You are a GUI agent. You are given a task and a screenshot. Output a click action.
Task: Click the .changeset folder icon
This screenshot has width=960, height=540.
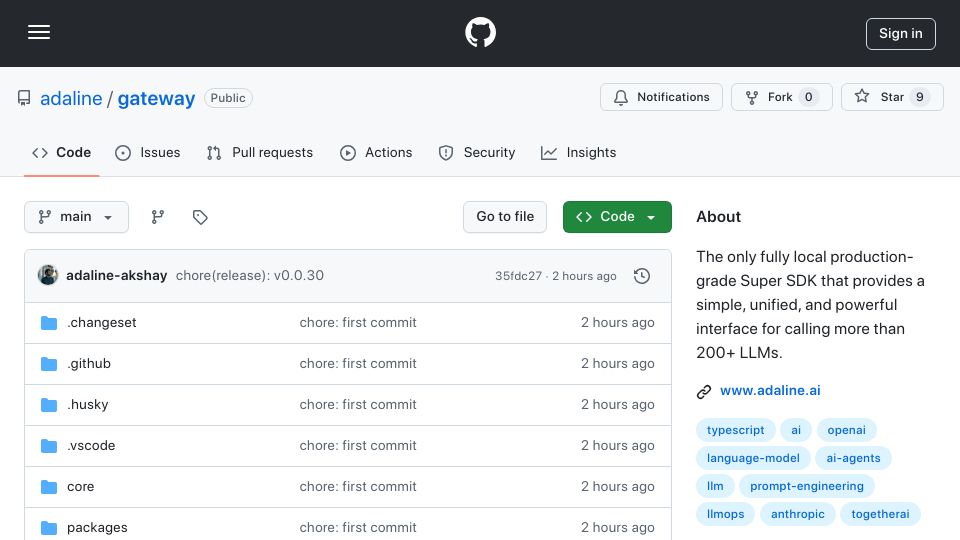tap(49, 323)
